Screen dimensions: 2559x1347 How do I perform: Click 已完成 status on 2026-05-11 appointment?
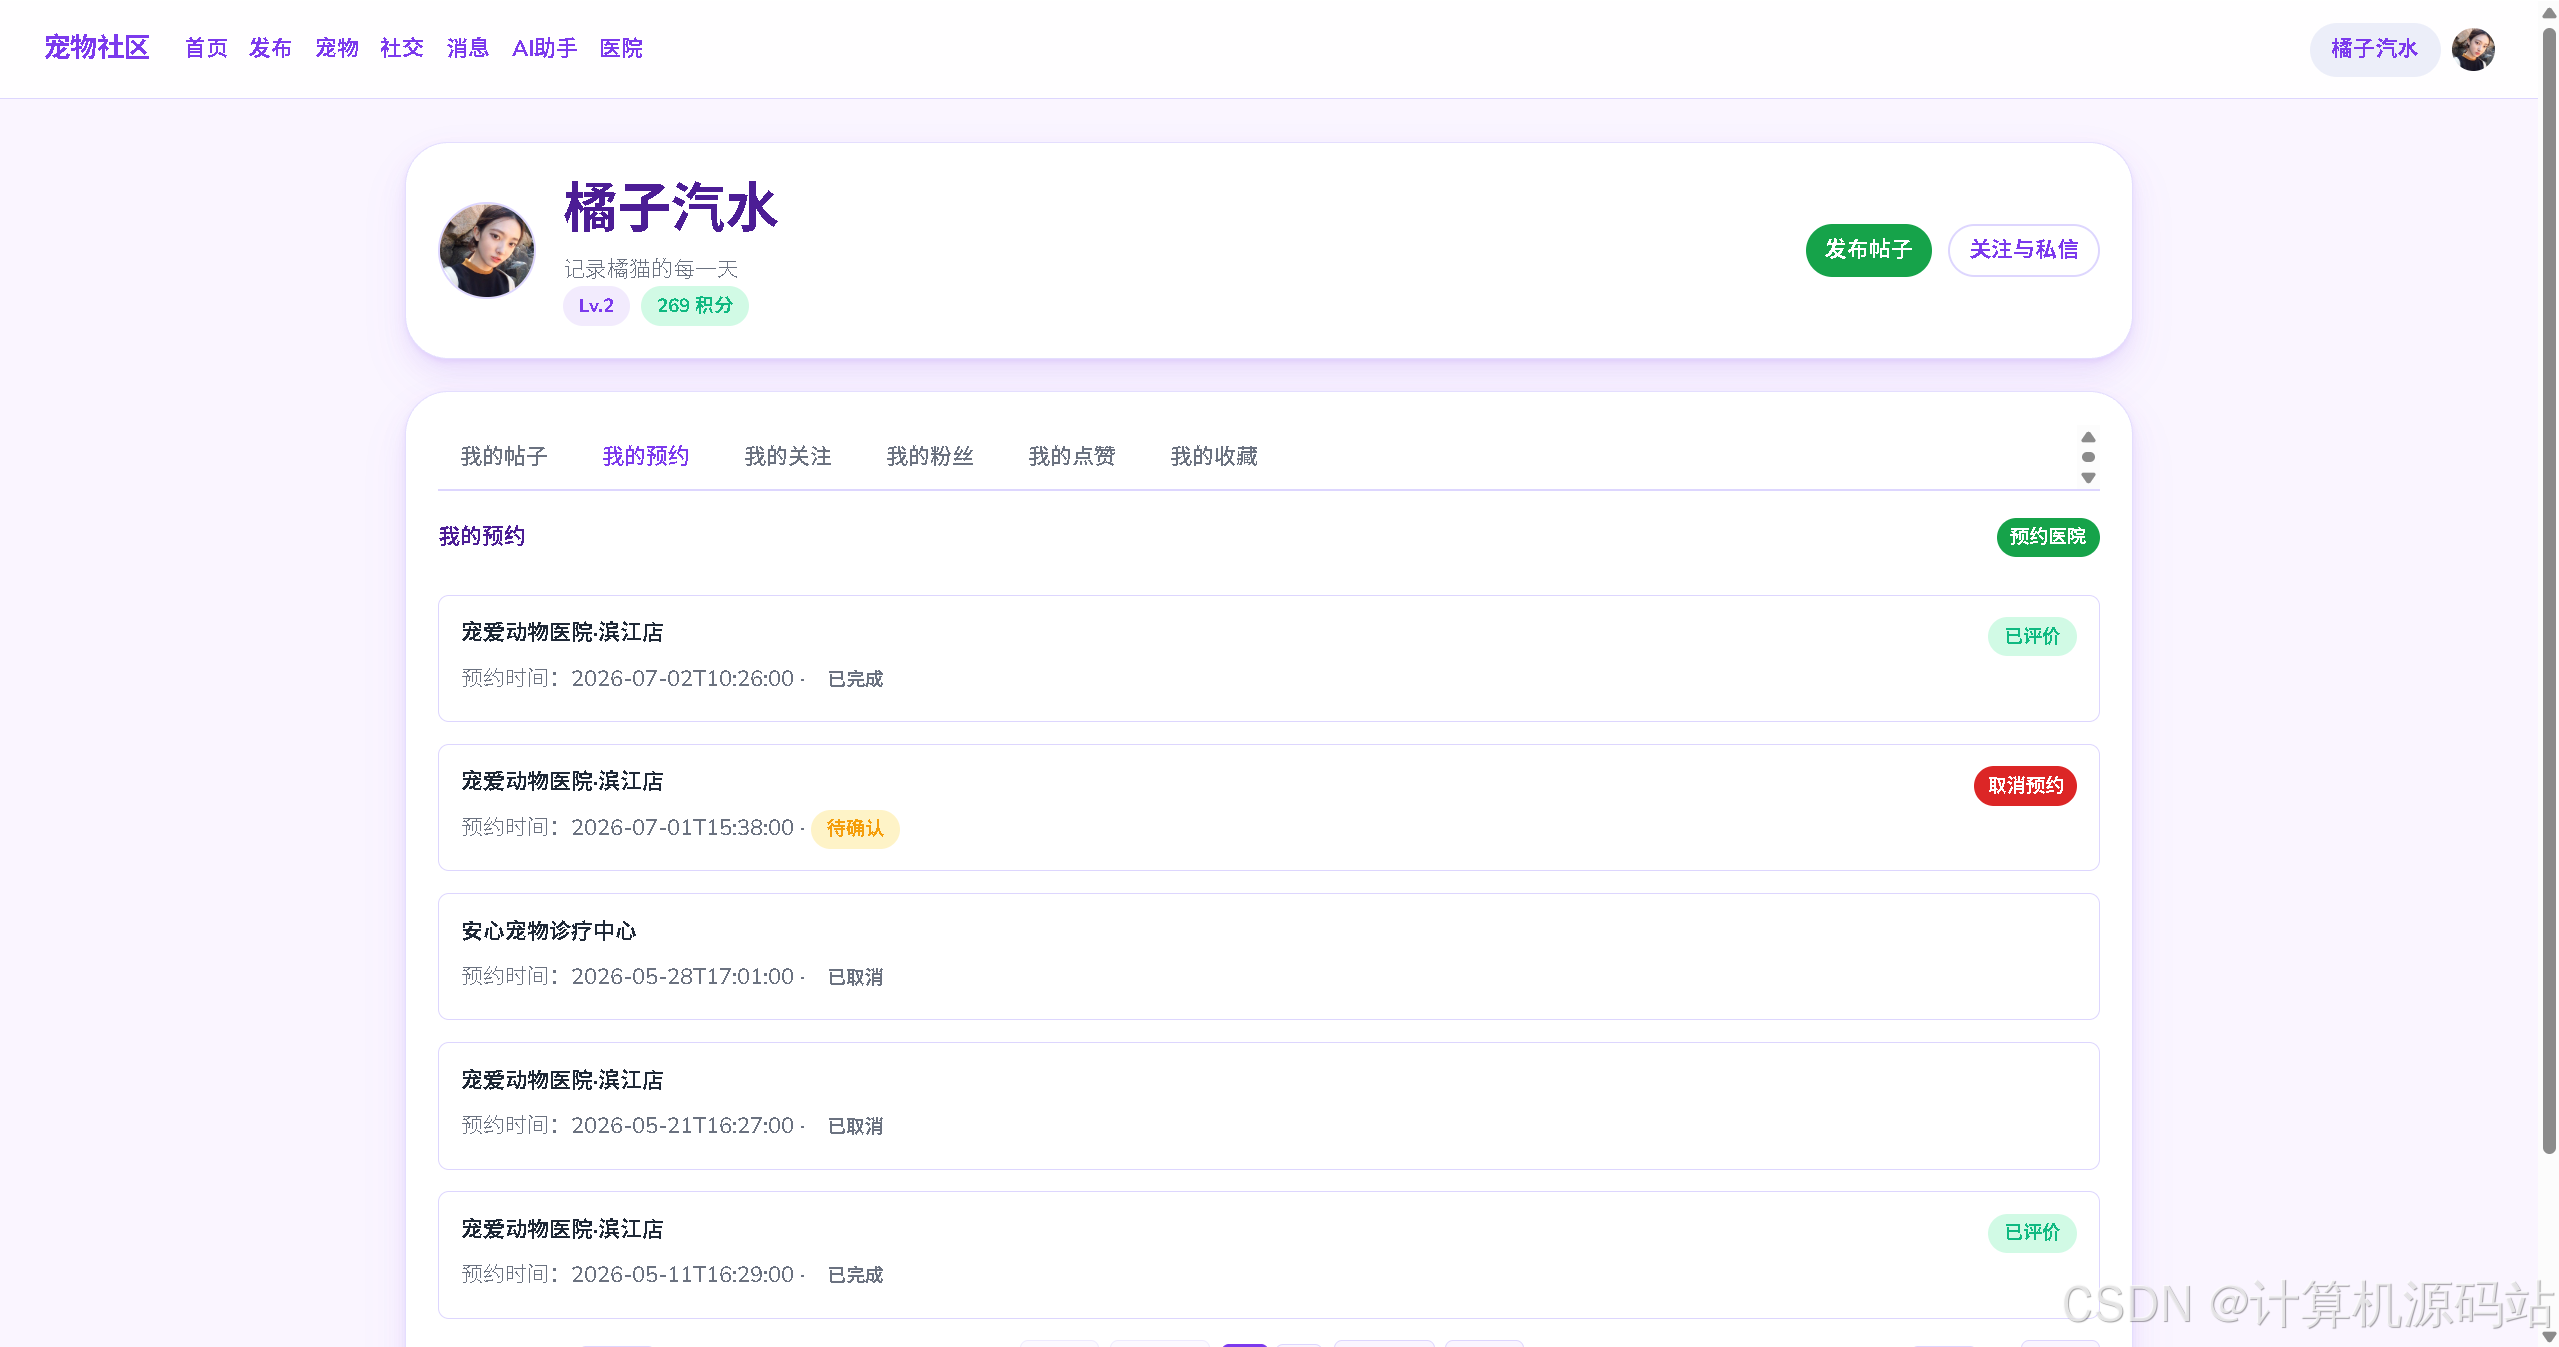click(855, 1275)
